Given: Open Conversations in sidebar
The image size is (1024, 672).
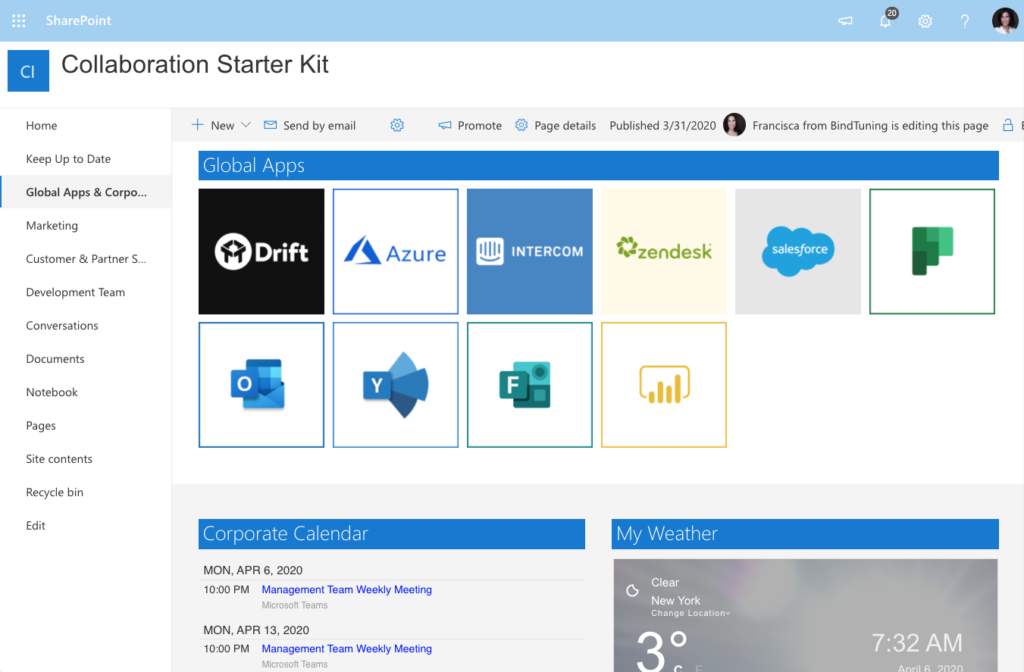Looking at the screenshot, I should pos(62,325).
